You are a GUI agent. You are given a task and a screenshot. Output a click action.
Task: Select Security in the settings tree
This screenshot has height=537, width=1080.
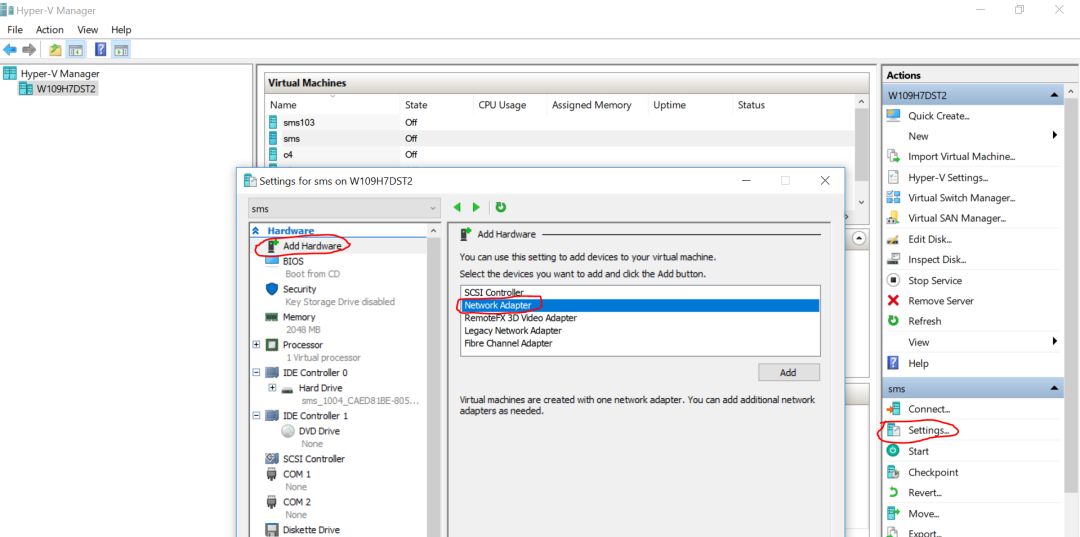point(300,289)
